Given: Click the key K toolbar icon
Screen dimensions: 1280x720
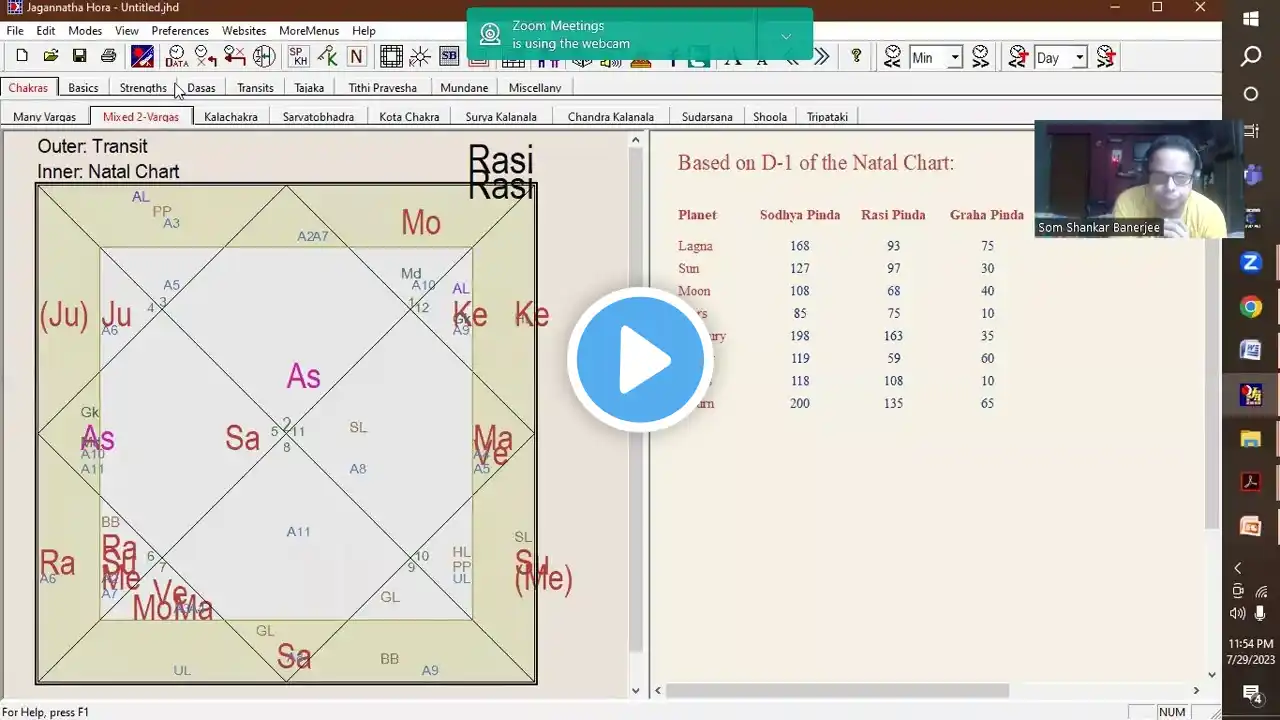Looking at the screenshot, I should pyautogui.click(x=327, y=56).
